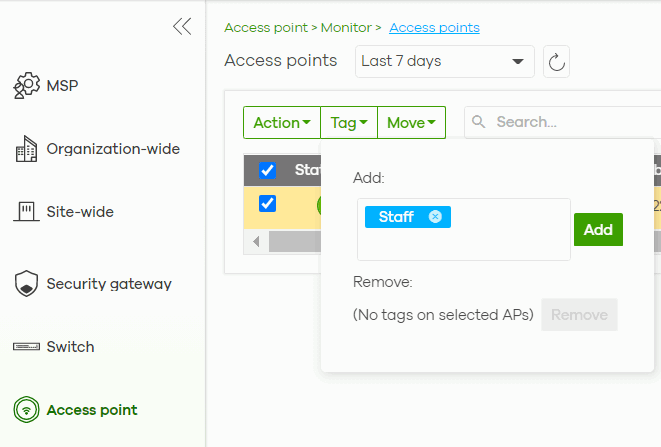The height and width of the screenshot is (447, 661).
Task: Click the Site-wide icon
Action: pos(26,212)
